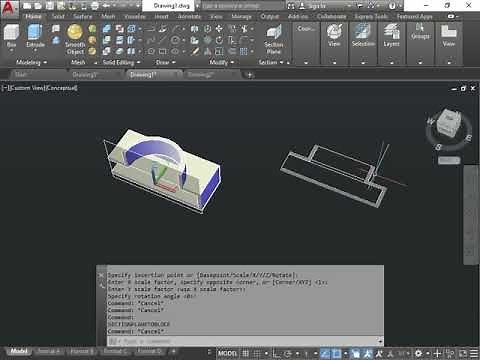Click the Plot printer icon in quick access toolbar
Screen dimensions: 480x360
[95, 6]
